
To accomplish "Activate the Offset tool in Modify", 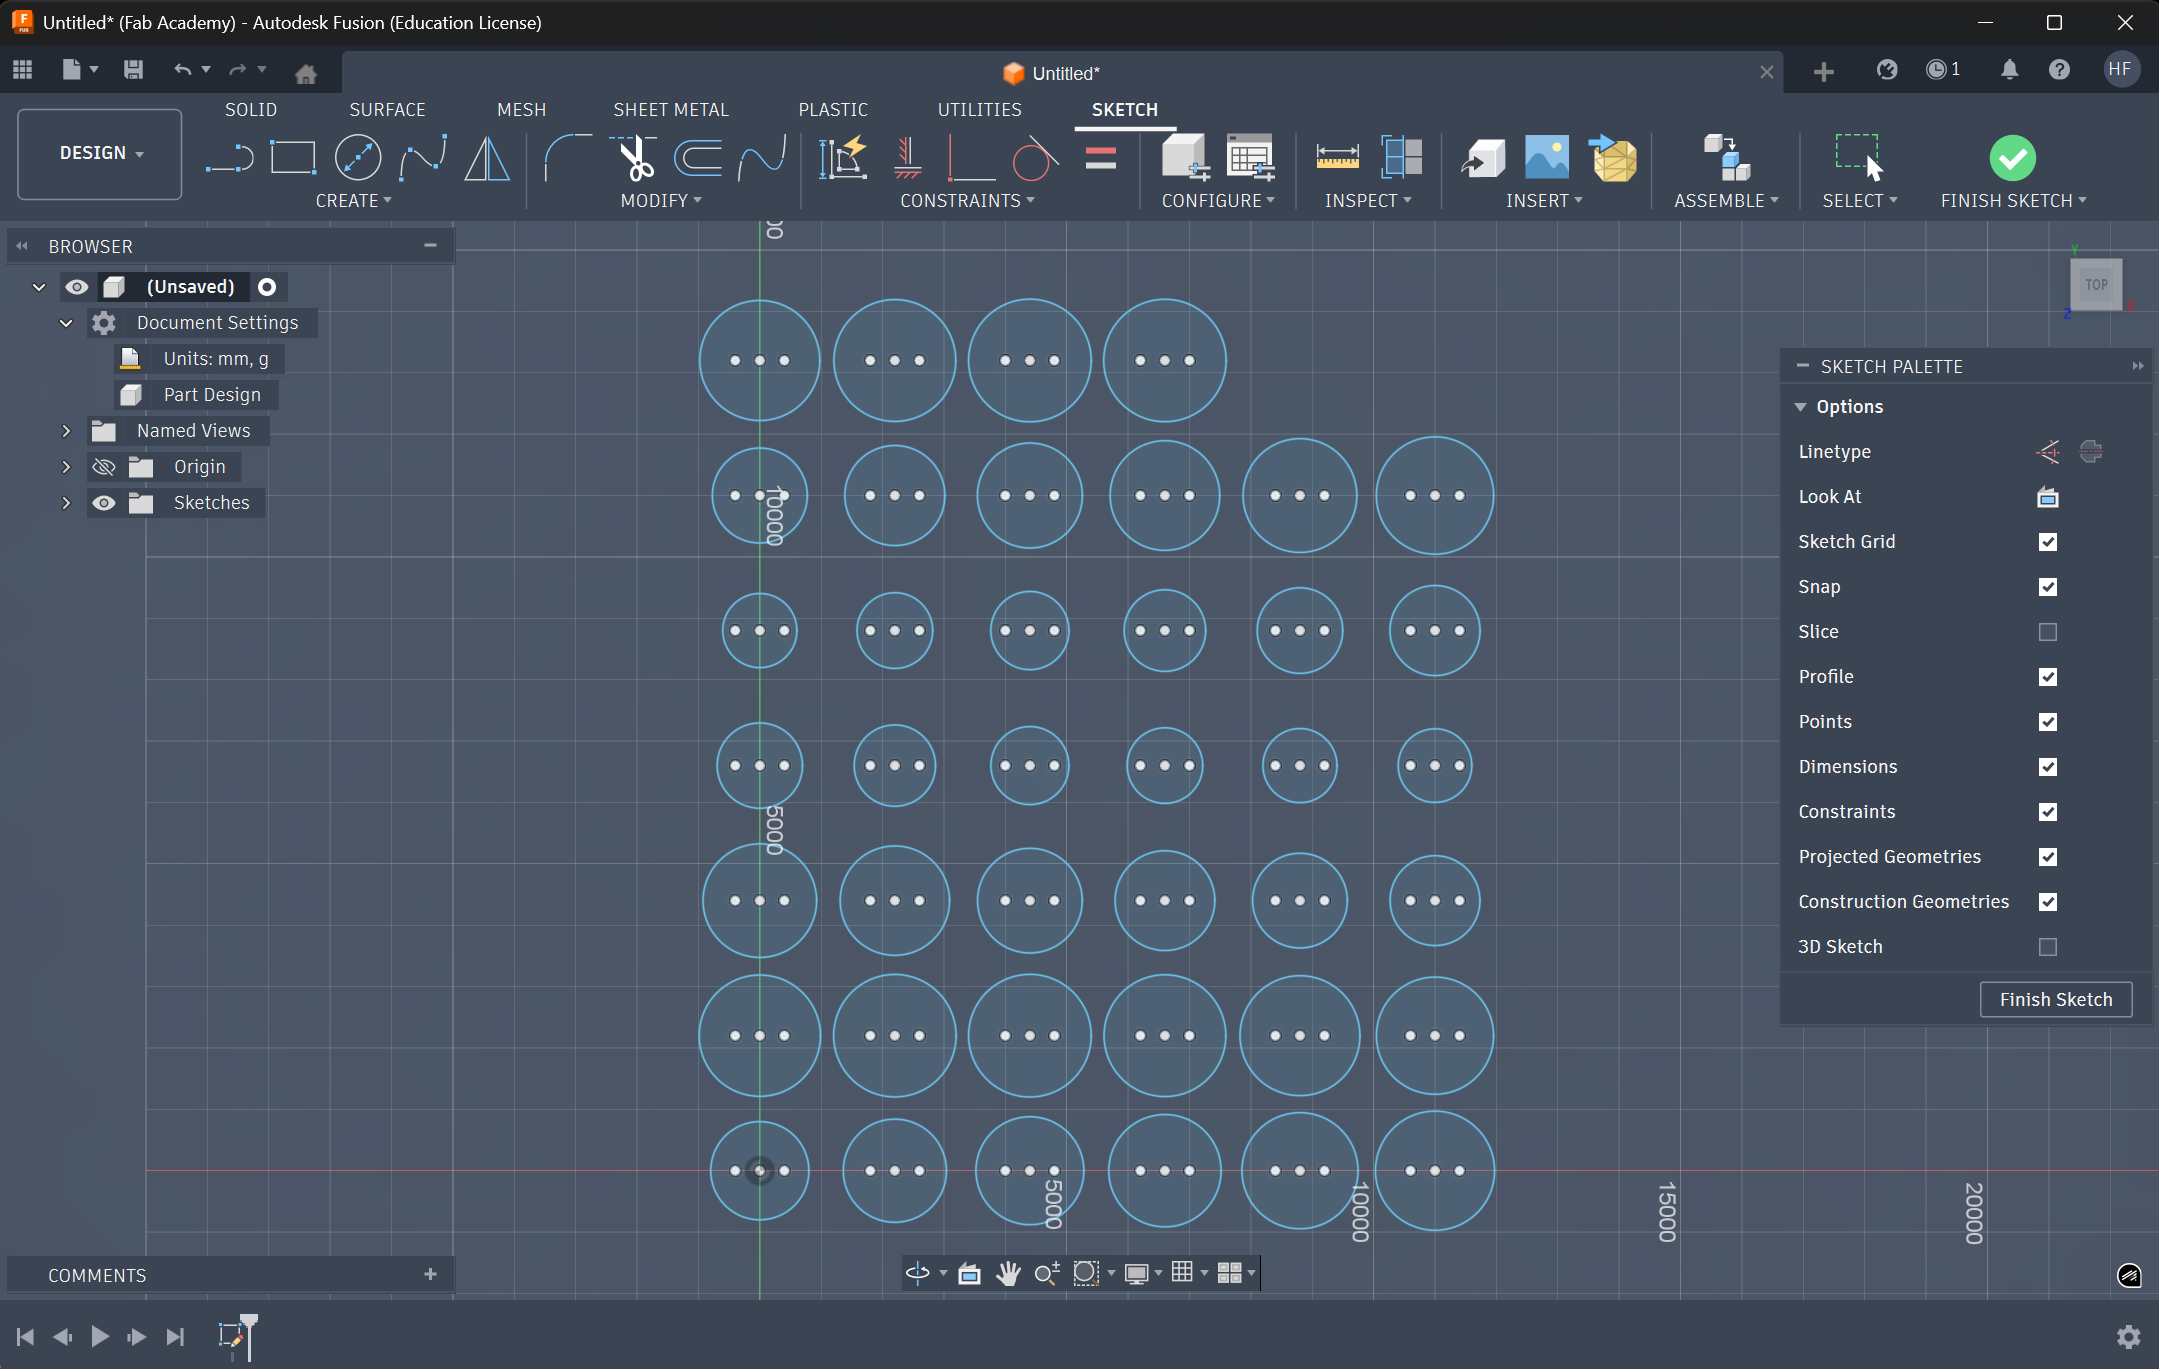I will coord(698,157).
